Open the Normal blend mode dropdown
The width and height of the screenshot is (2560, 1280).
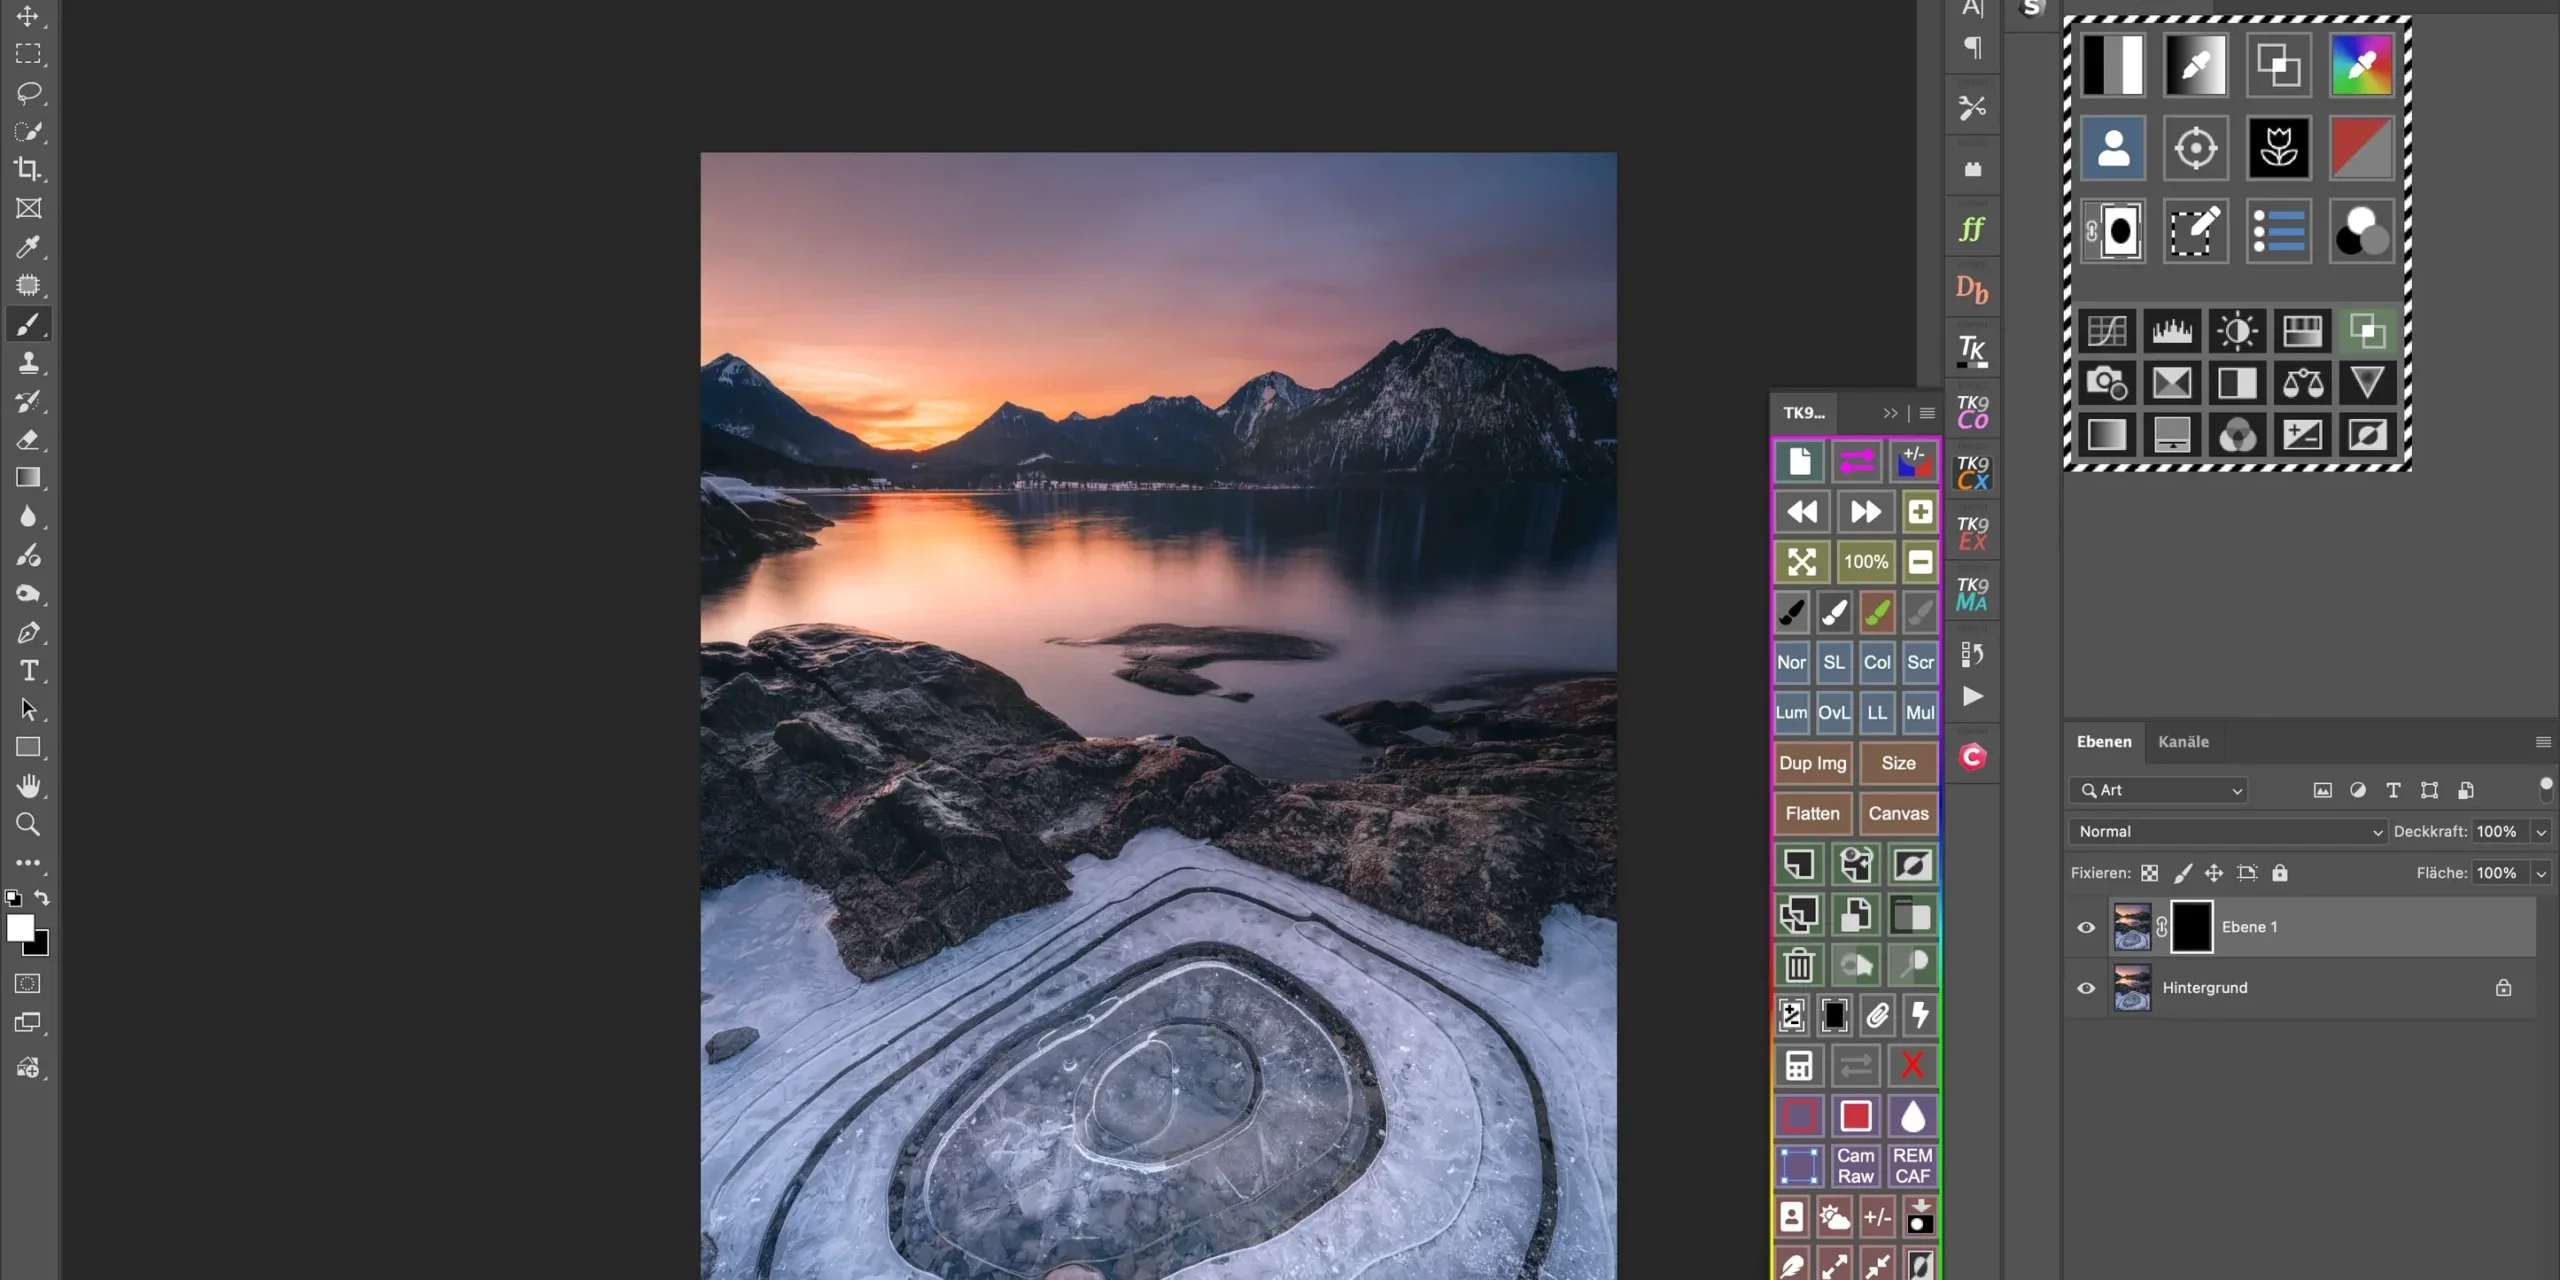2229,832
